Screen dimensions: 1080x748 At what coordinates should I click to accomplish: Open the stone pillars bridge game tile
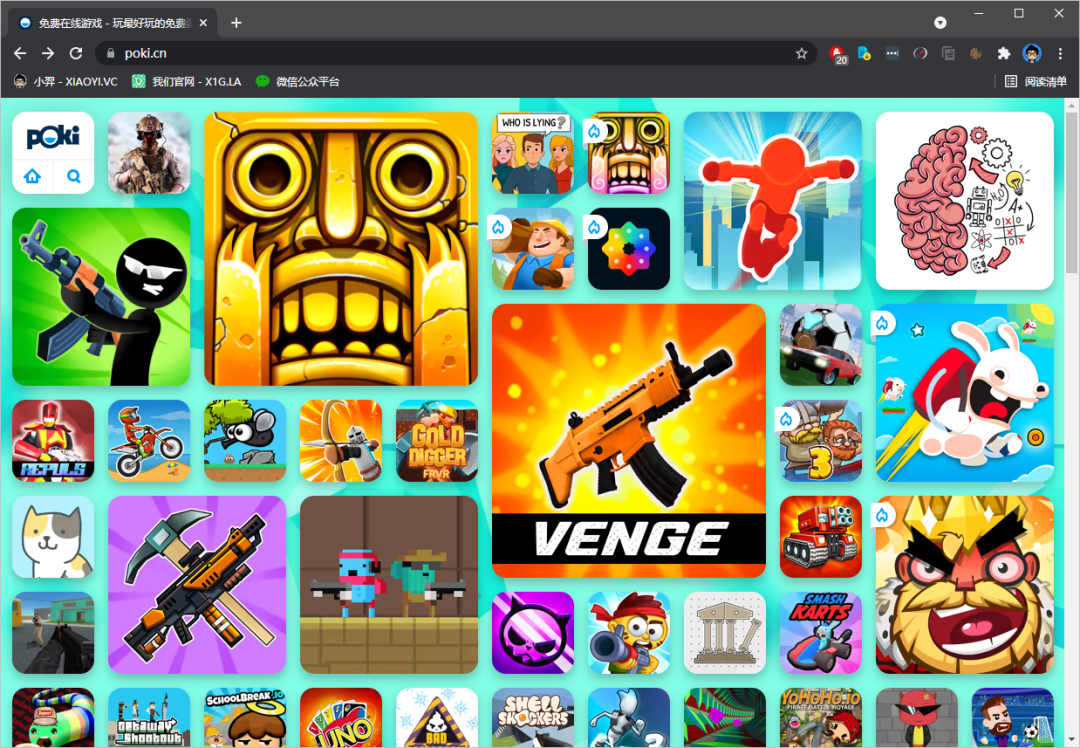[725, 633]
